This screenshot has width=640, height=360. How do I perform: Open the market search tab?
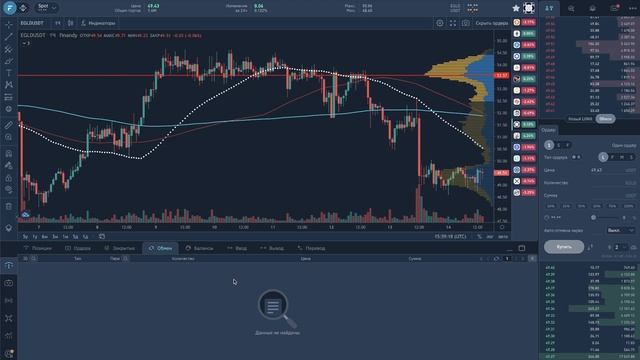(571, 8)
